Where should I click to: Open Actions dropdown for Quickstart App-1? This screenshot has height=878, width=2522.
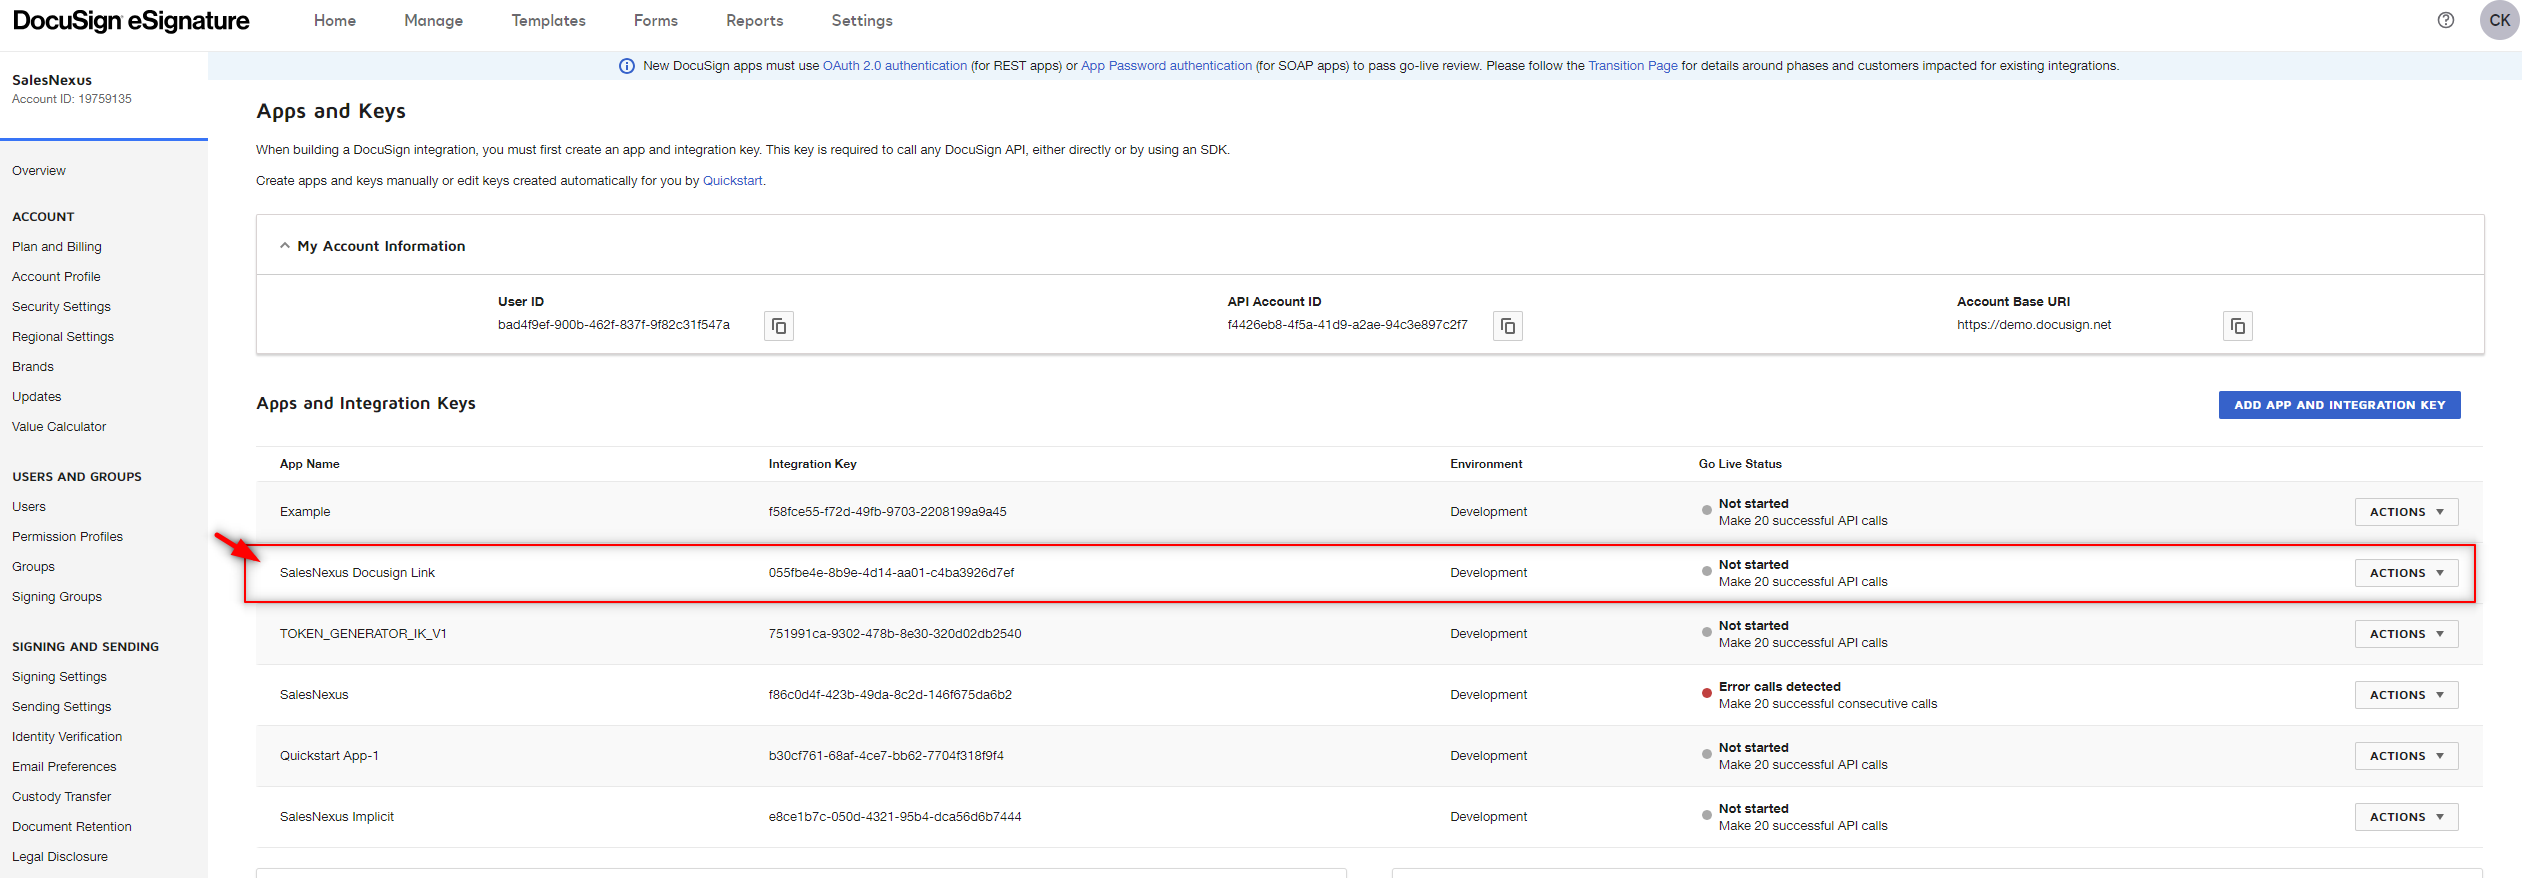tap(2406, 756)
